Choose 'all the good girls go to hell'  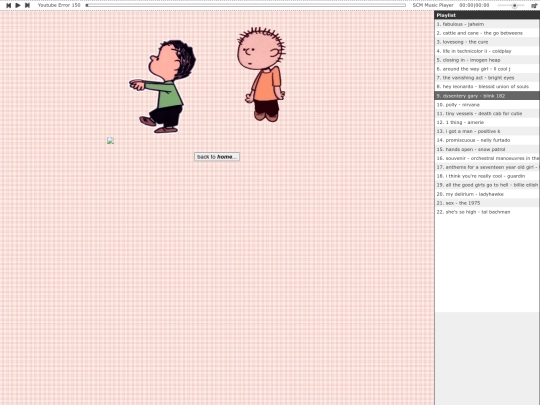click(x=487, y=185)
